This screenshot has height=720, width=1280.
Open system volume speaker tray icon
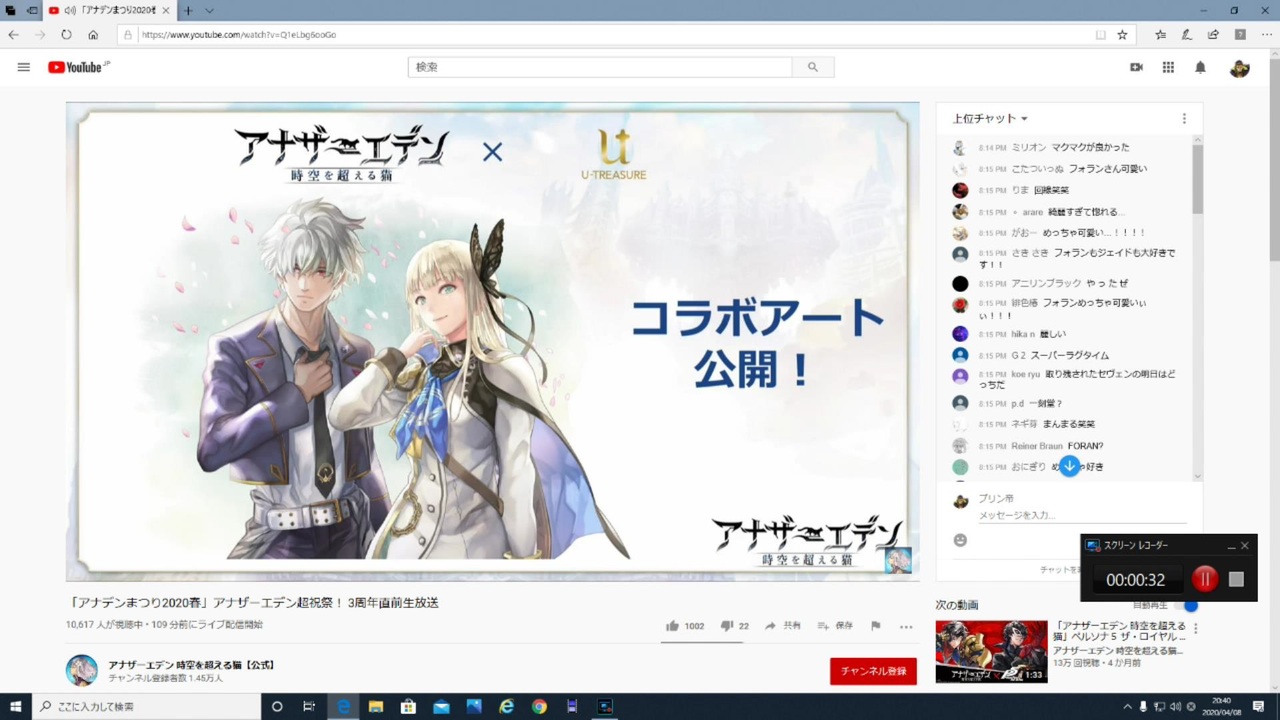coord(1175,706)
